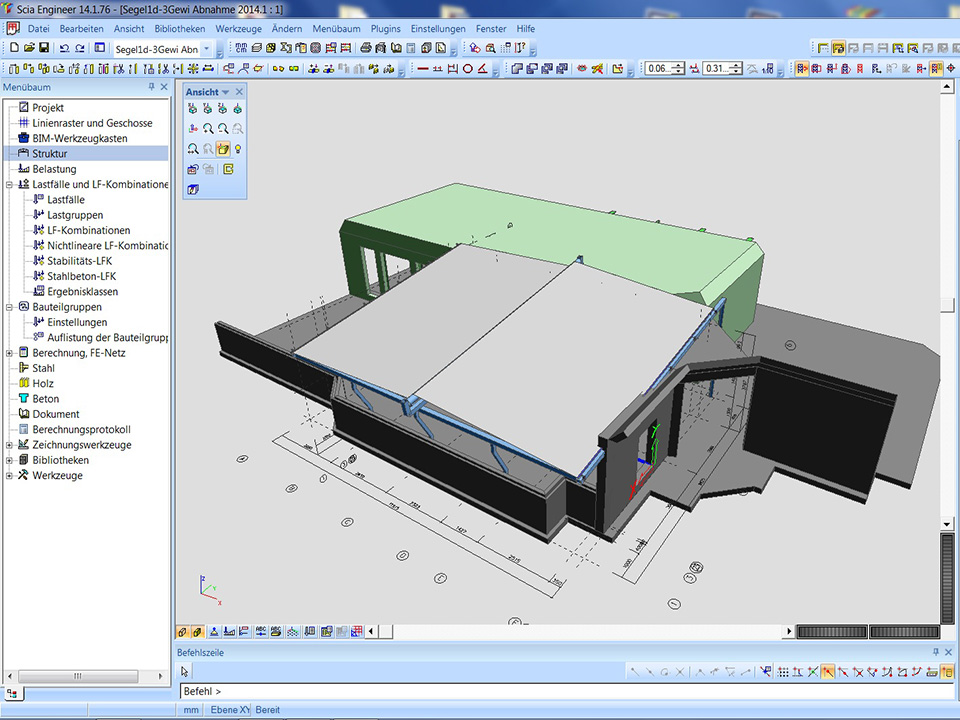Toggle the first highlighted button on view bar bottom-left
This screenshot has width=960, height=720.
[x=183, y=632]
